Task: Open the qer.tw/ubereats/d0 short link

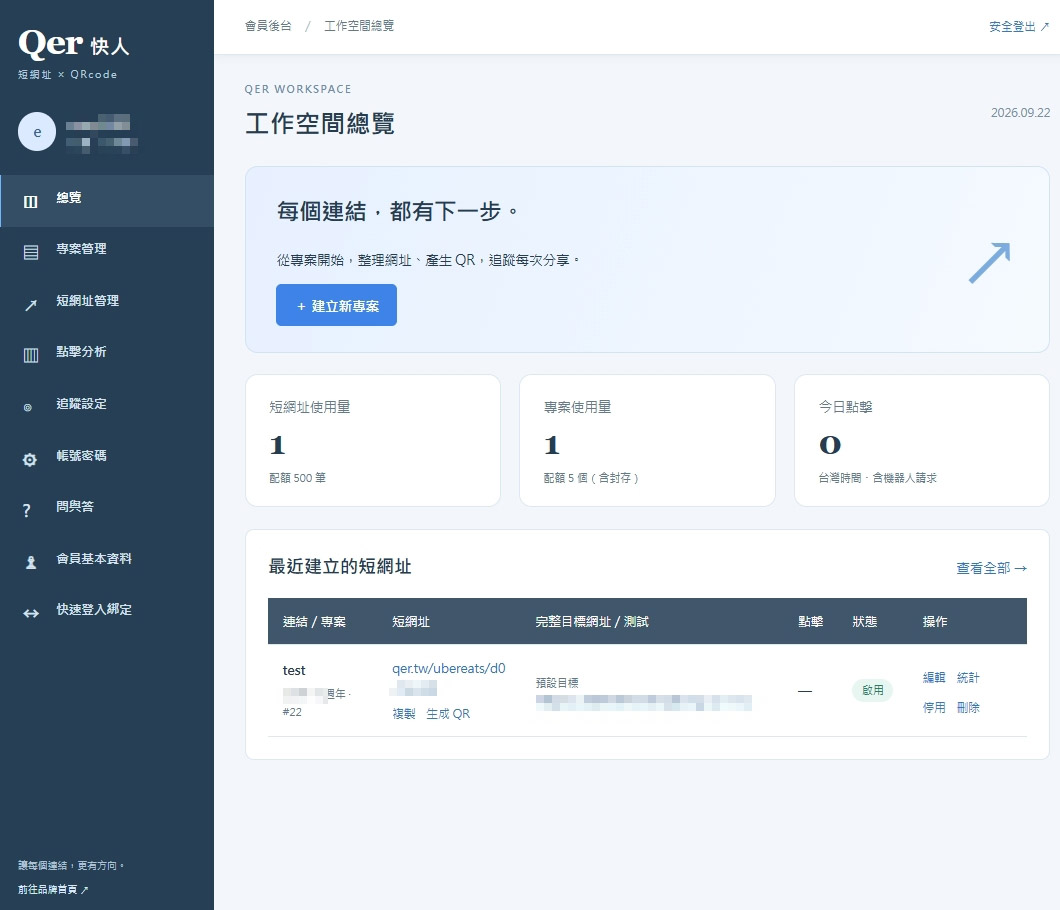Action: coord(449,669)
